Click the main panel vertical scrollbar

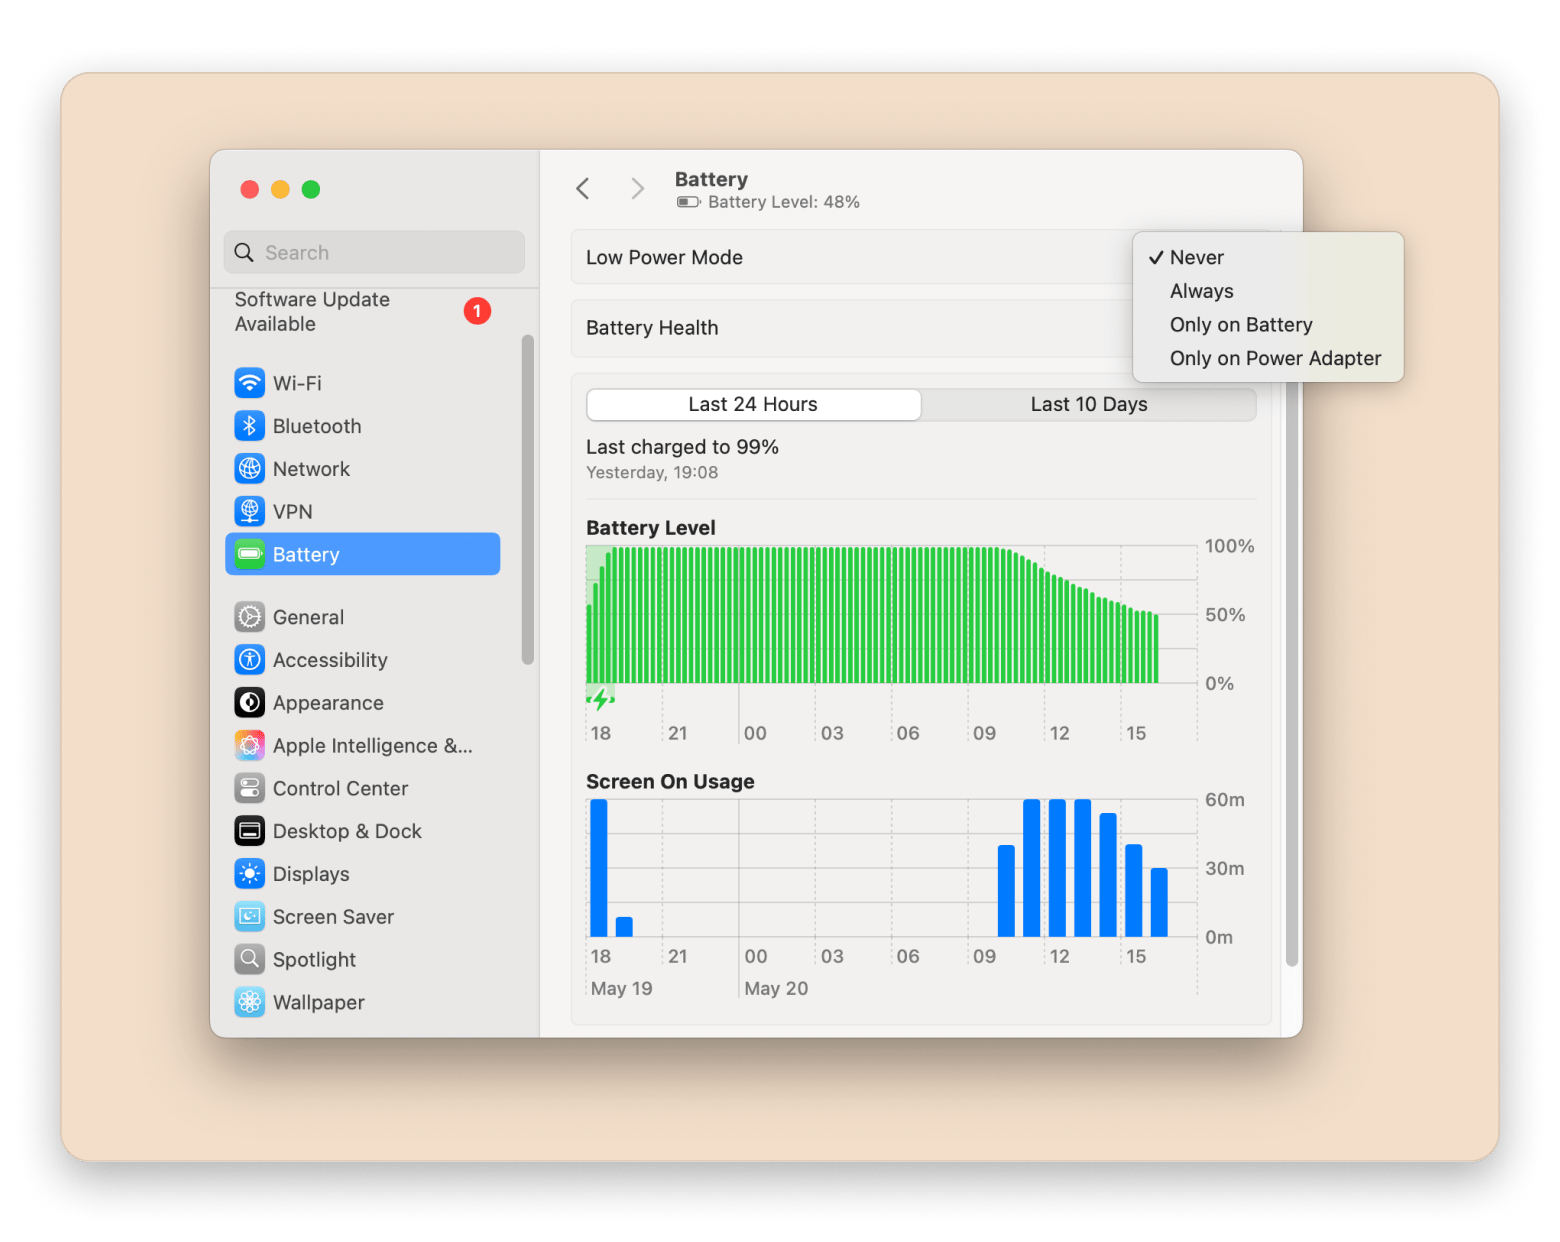(x=1291, y=670)
